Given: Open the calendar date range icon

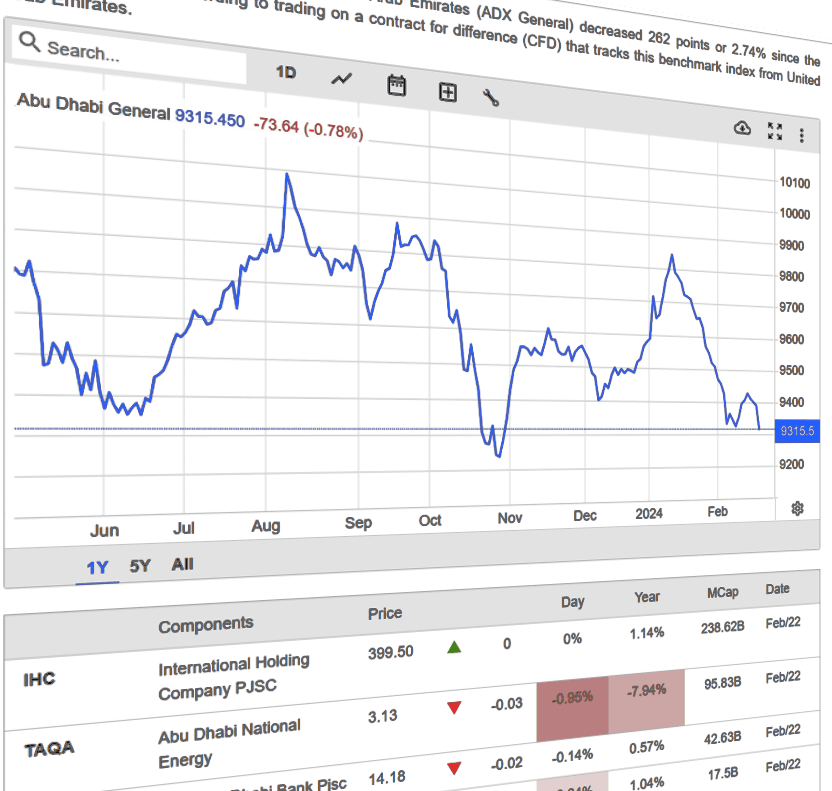Looking at the screenshot, I should 396,85.
